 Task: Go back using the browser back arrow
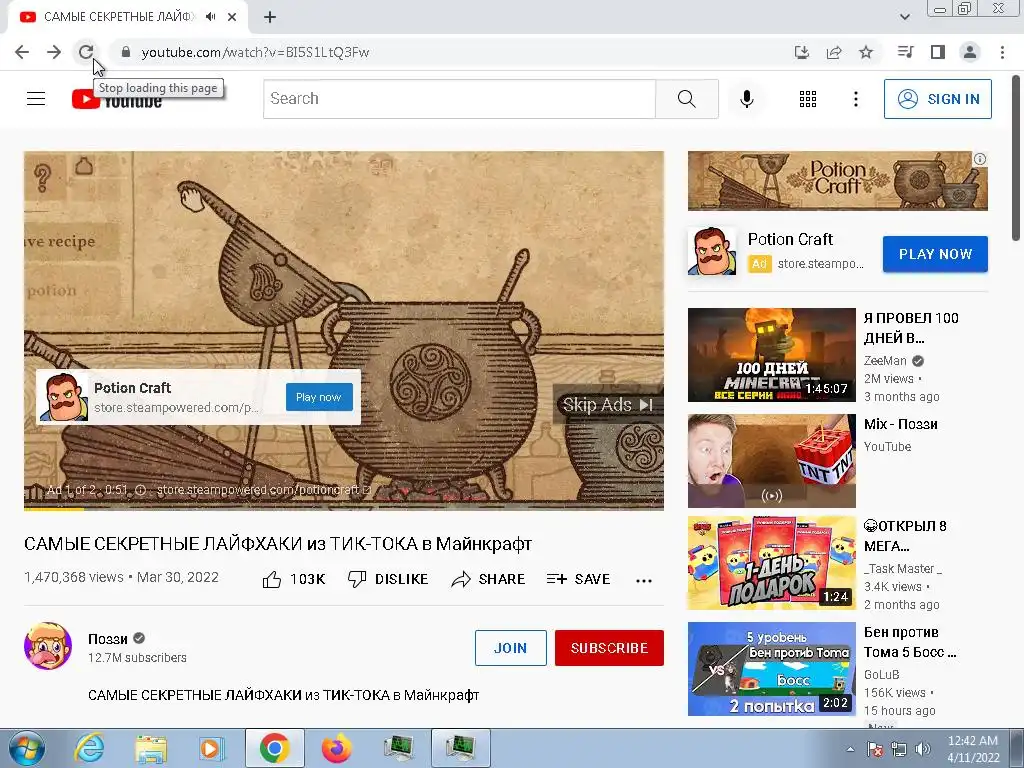(22, 52)
